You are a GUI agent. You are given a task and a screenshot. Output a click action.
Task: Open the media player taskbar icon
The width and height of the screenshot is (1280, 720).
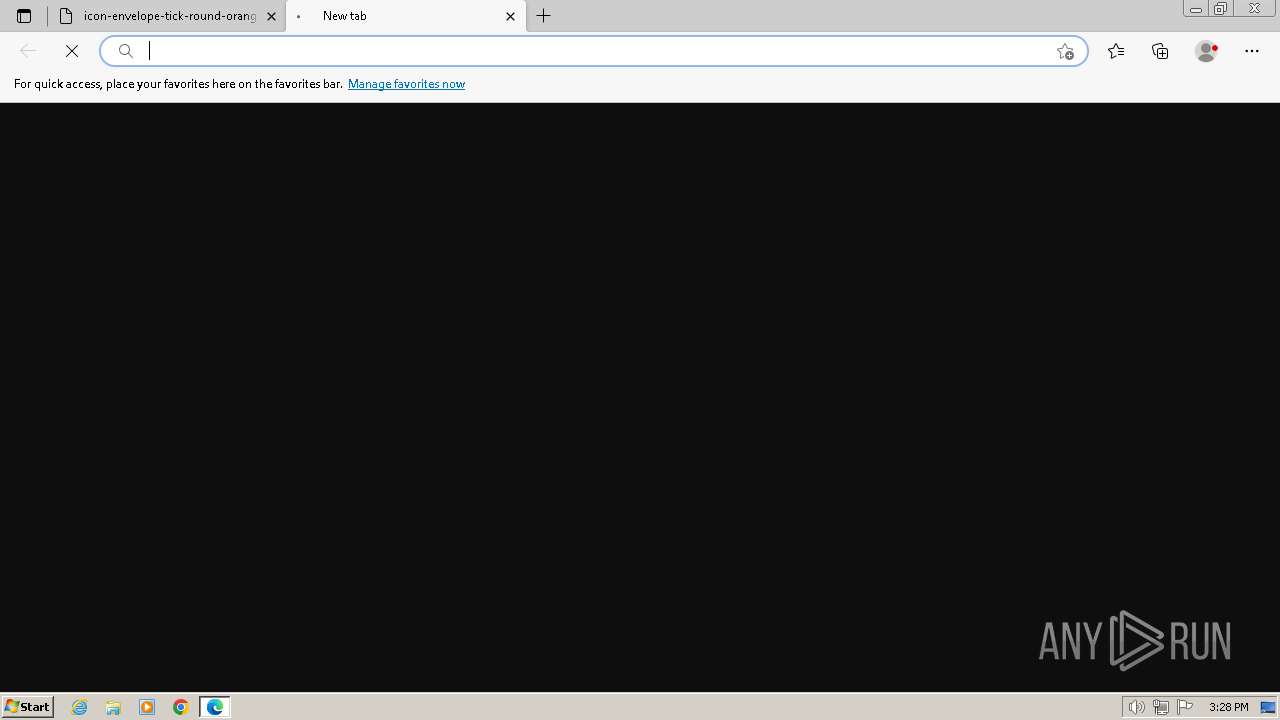[x=147, y=707]
